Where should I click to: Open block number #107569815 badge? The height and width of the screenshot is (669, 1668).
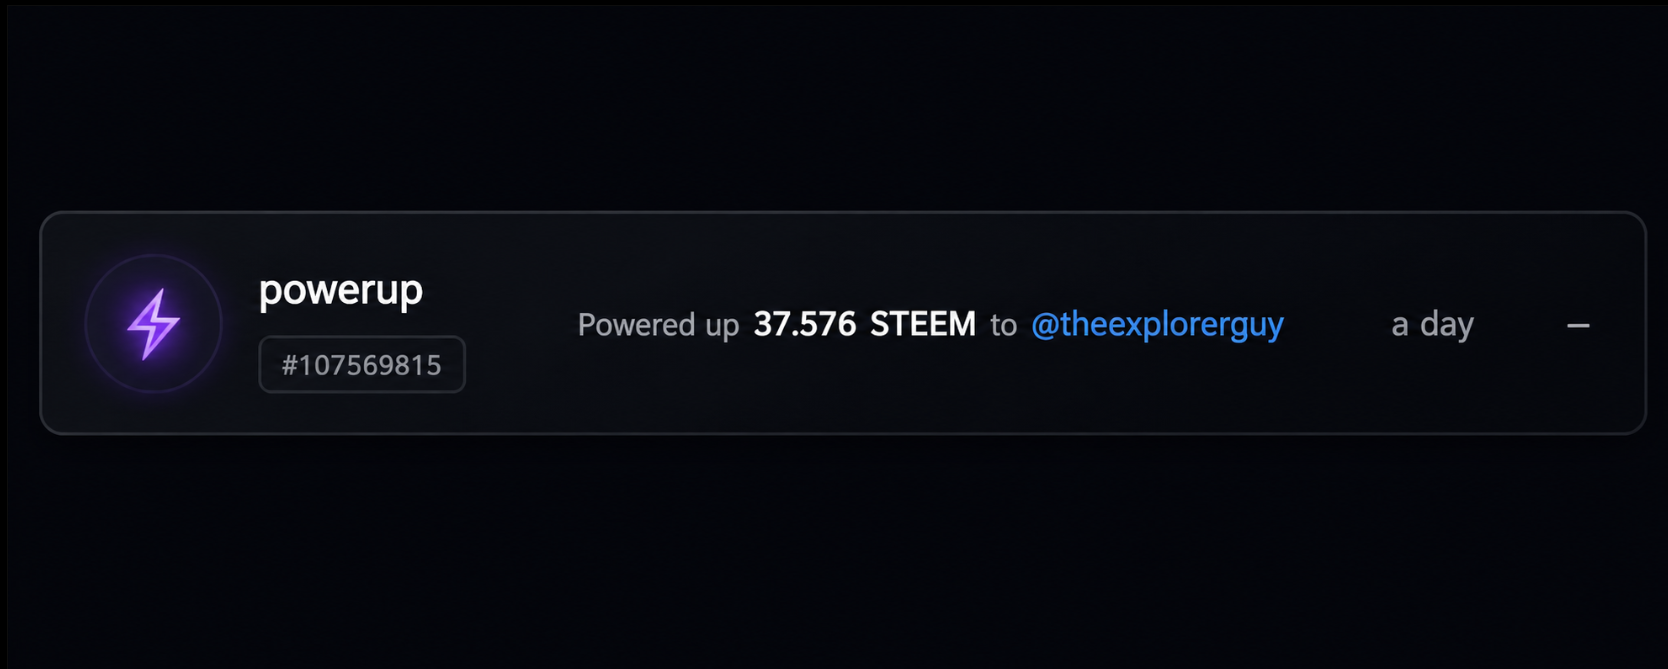362,365
